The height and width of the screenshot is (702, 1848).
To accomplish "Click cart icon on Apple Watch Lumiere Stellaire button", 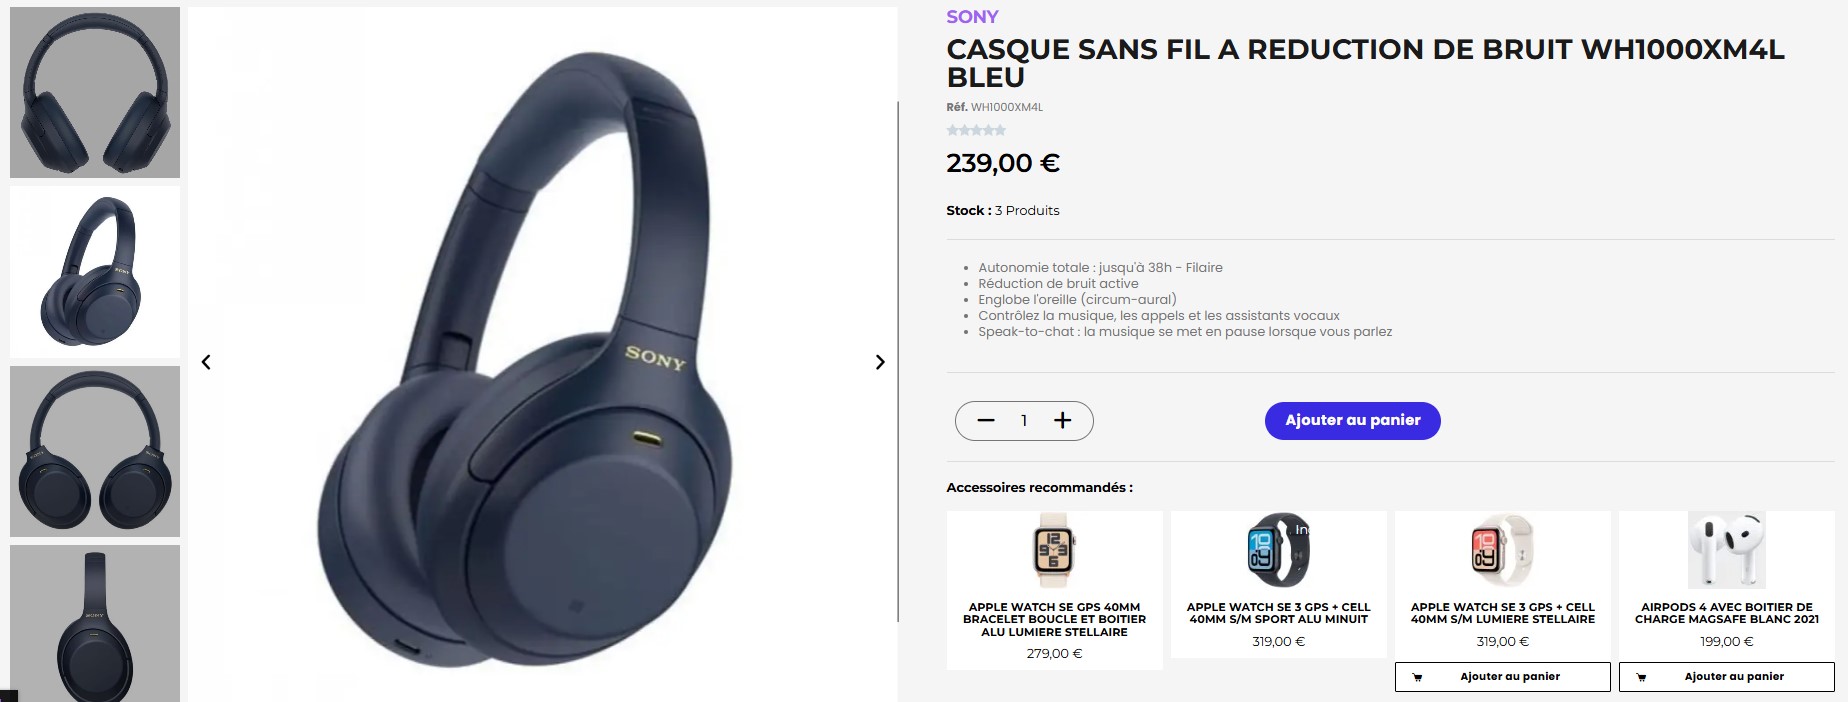I will click(x=1417, y=677).
